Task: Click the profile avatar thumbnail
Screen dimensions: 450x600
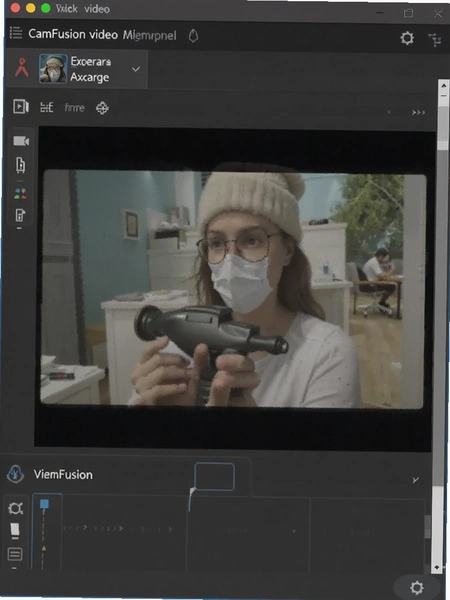Action: coord(53,68)
